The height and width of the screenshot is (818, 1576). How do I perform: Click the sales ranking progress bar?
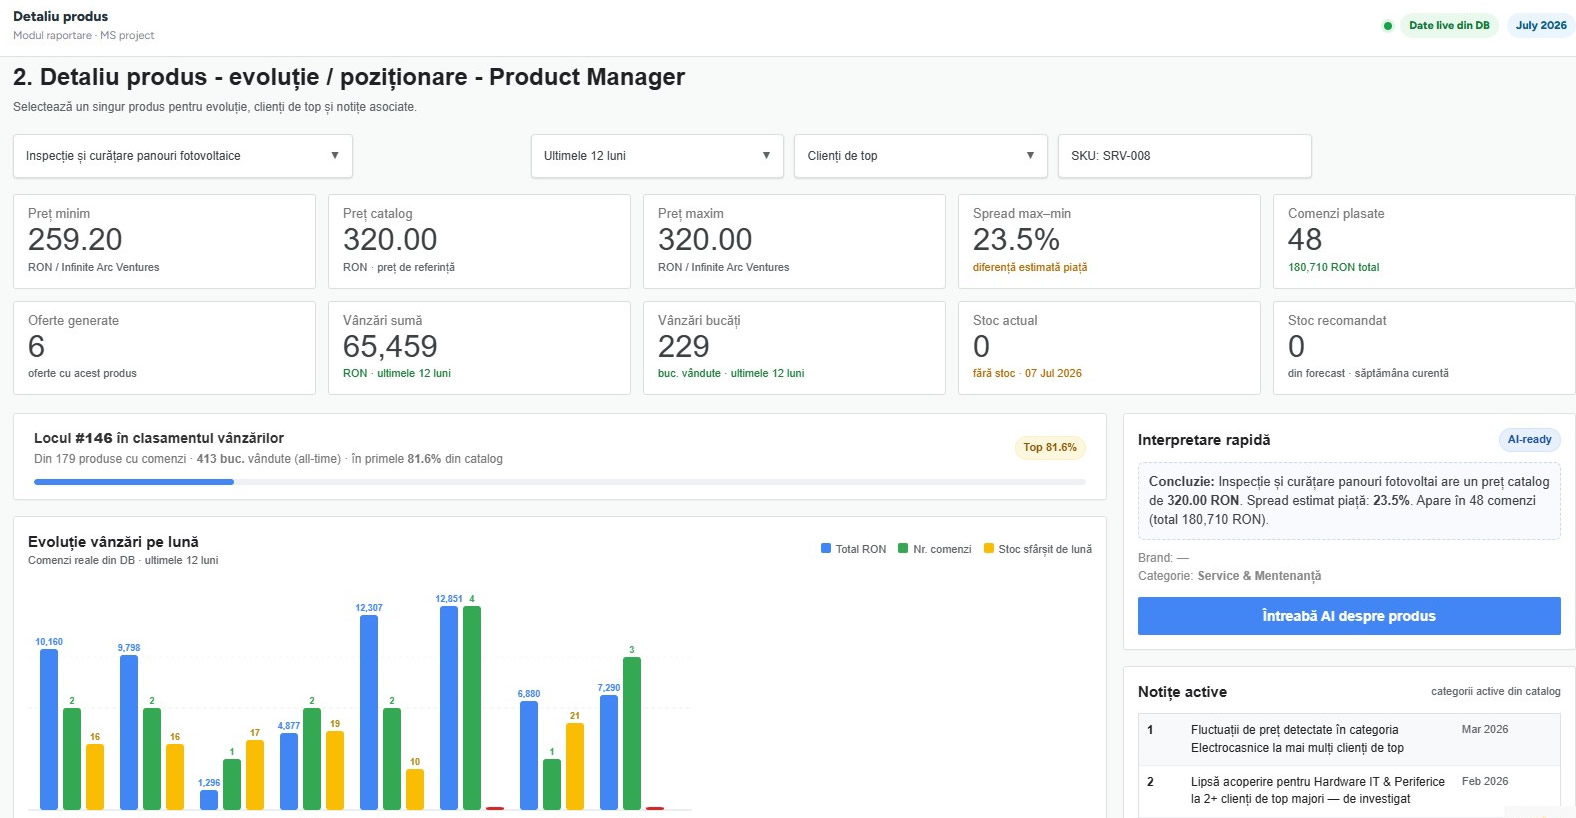(x=560, y=482)
